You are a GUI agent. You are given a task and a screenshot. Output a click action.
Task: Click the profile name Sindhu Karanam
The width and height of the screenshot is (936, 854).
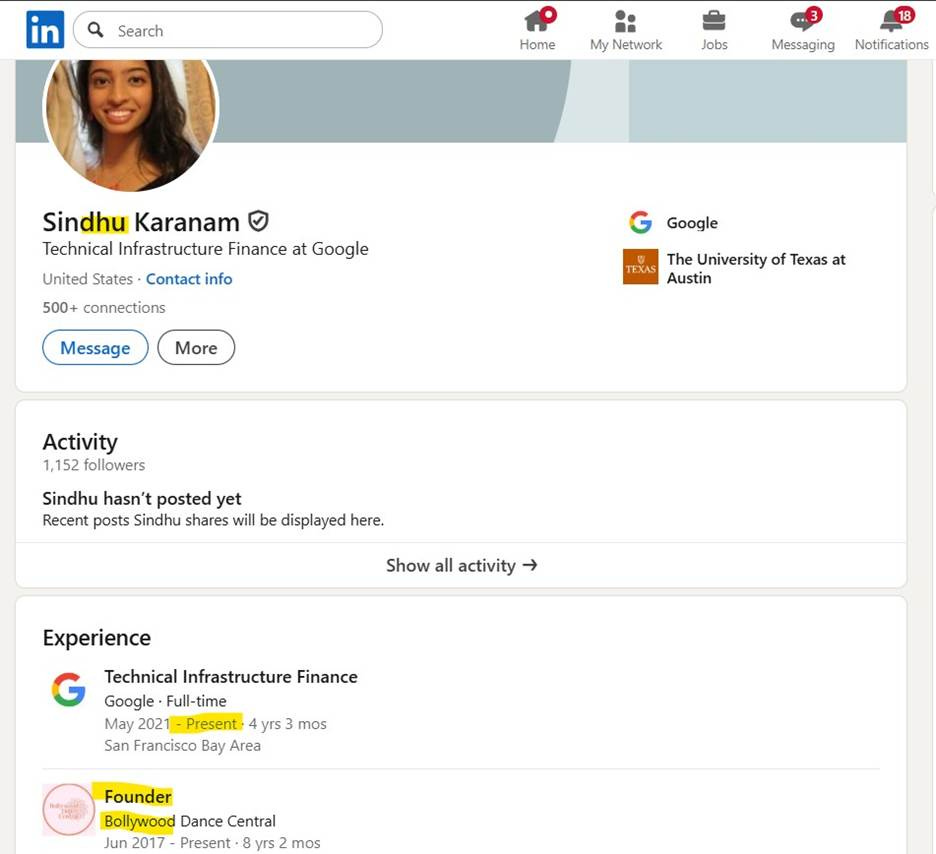point(141,222)
